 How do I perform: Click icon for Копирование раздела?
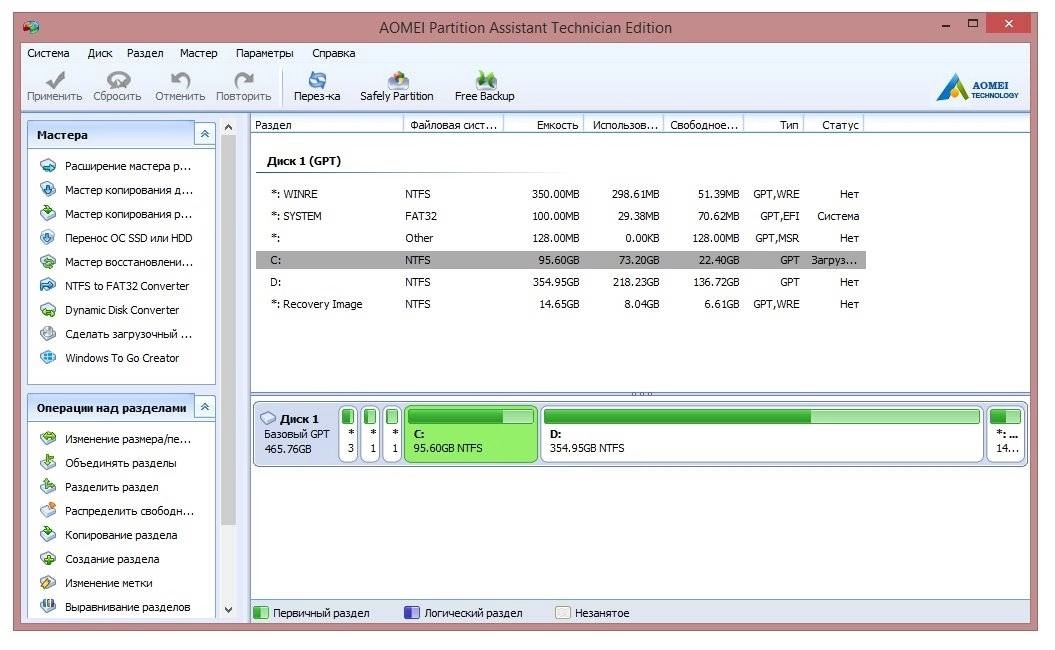(x=48, y=535)
